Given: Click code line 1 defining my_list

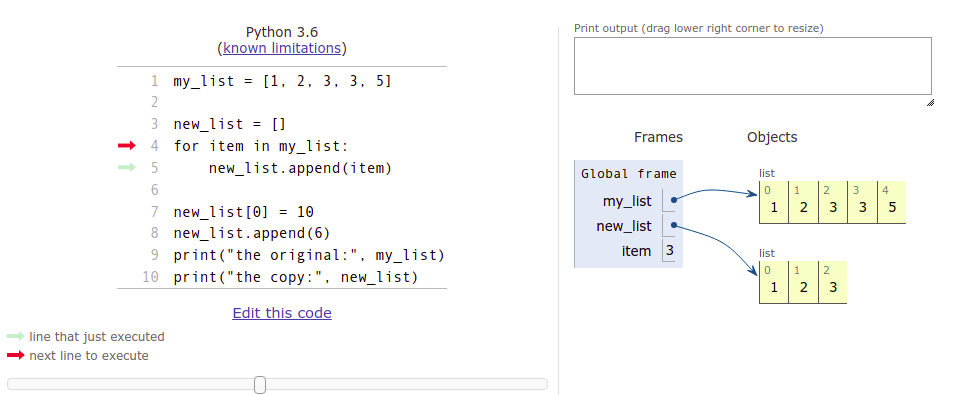Looking at the screenshot, I should point(283,81).
